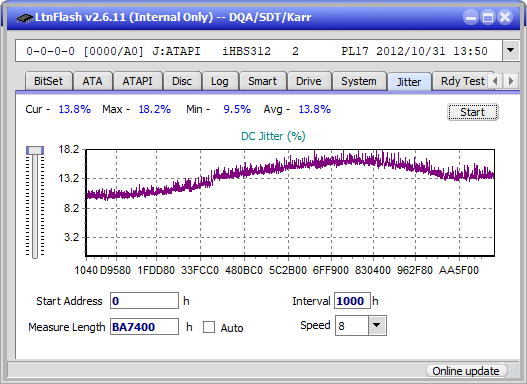Screen dimensions: 527x384
Task: Click the LtnFlash chip icon in title bar
Action: pos(25,18)
